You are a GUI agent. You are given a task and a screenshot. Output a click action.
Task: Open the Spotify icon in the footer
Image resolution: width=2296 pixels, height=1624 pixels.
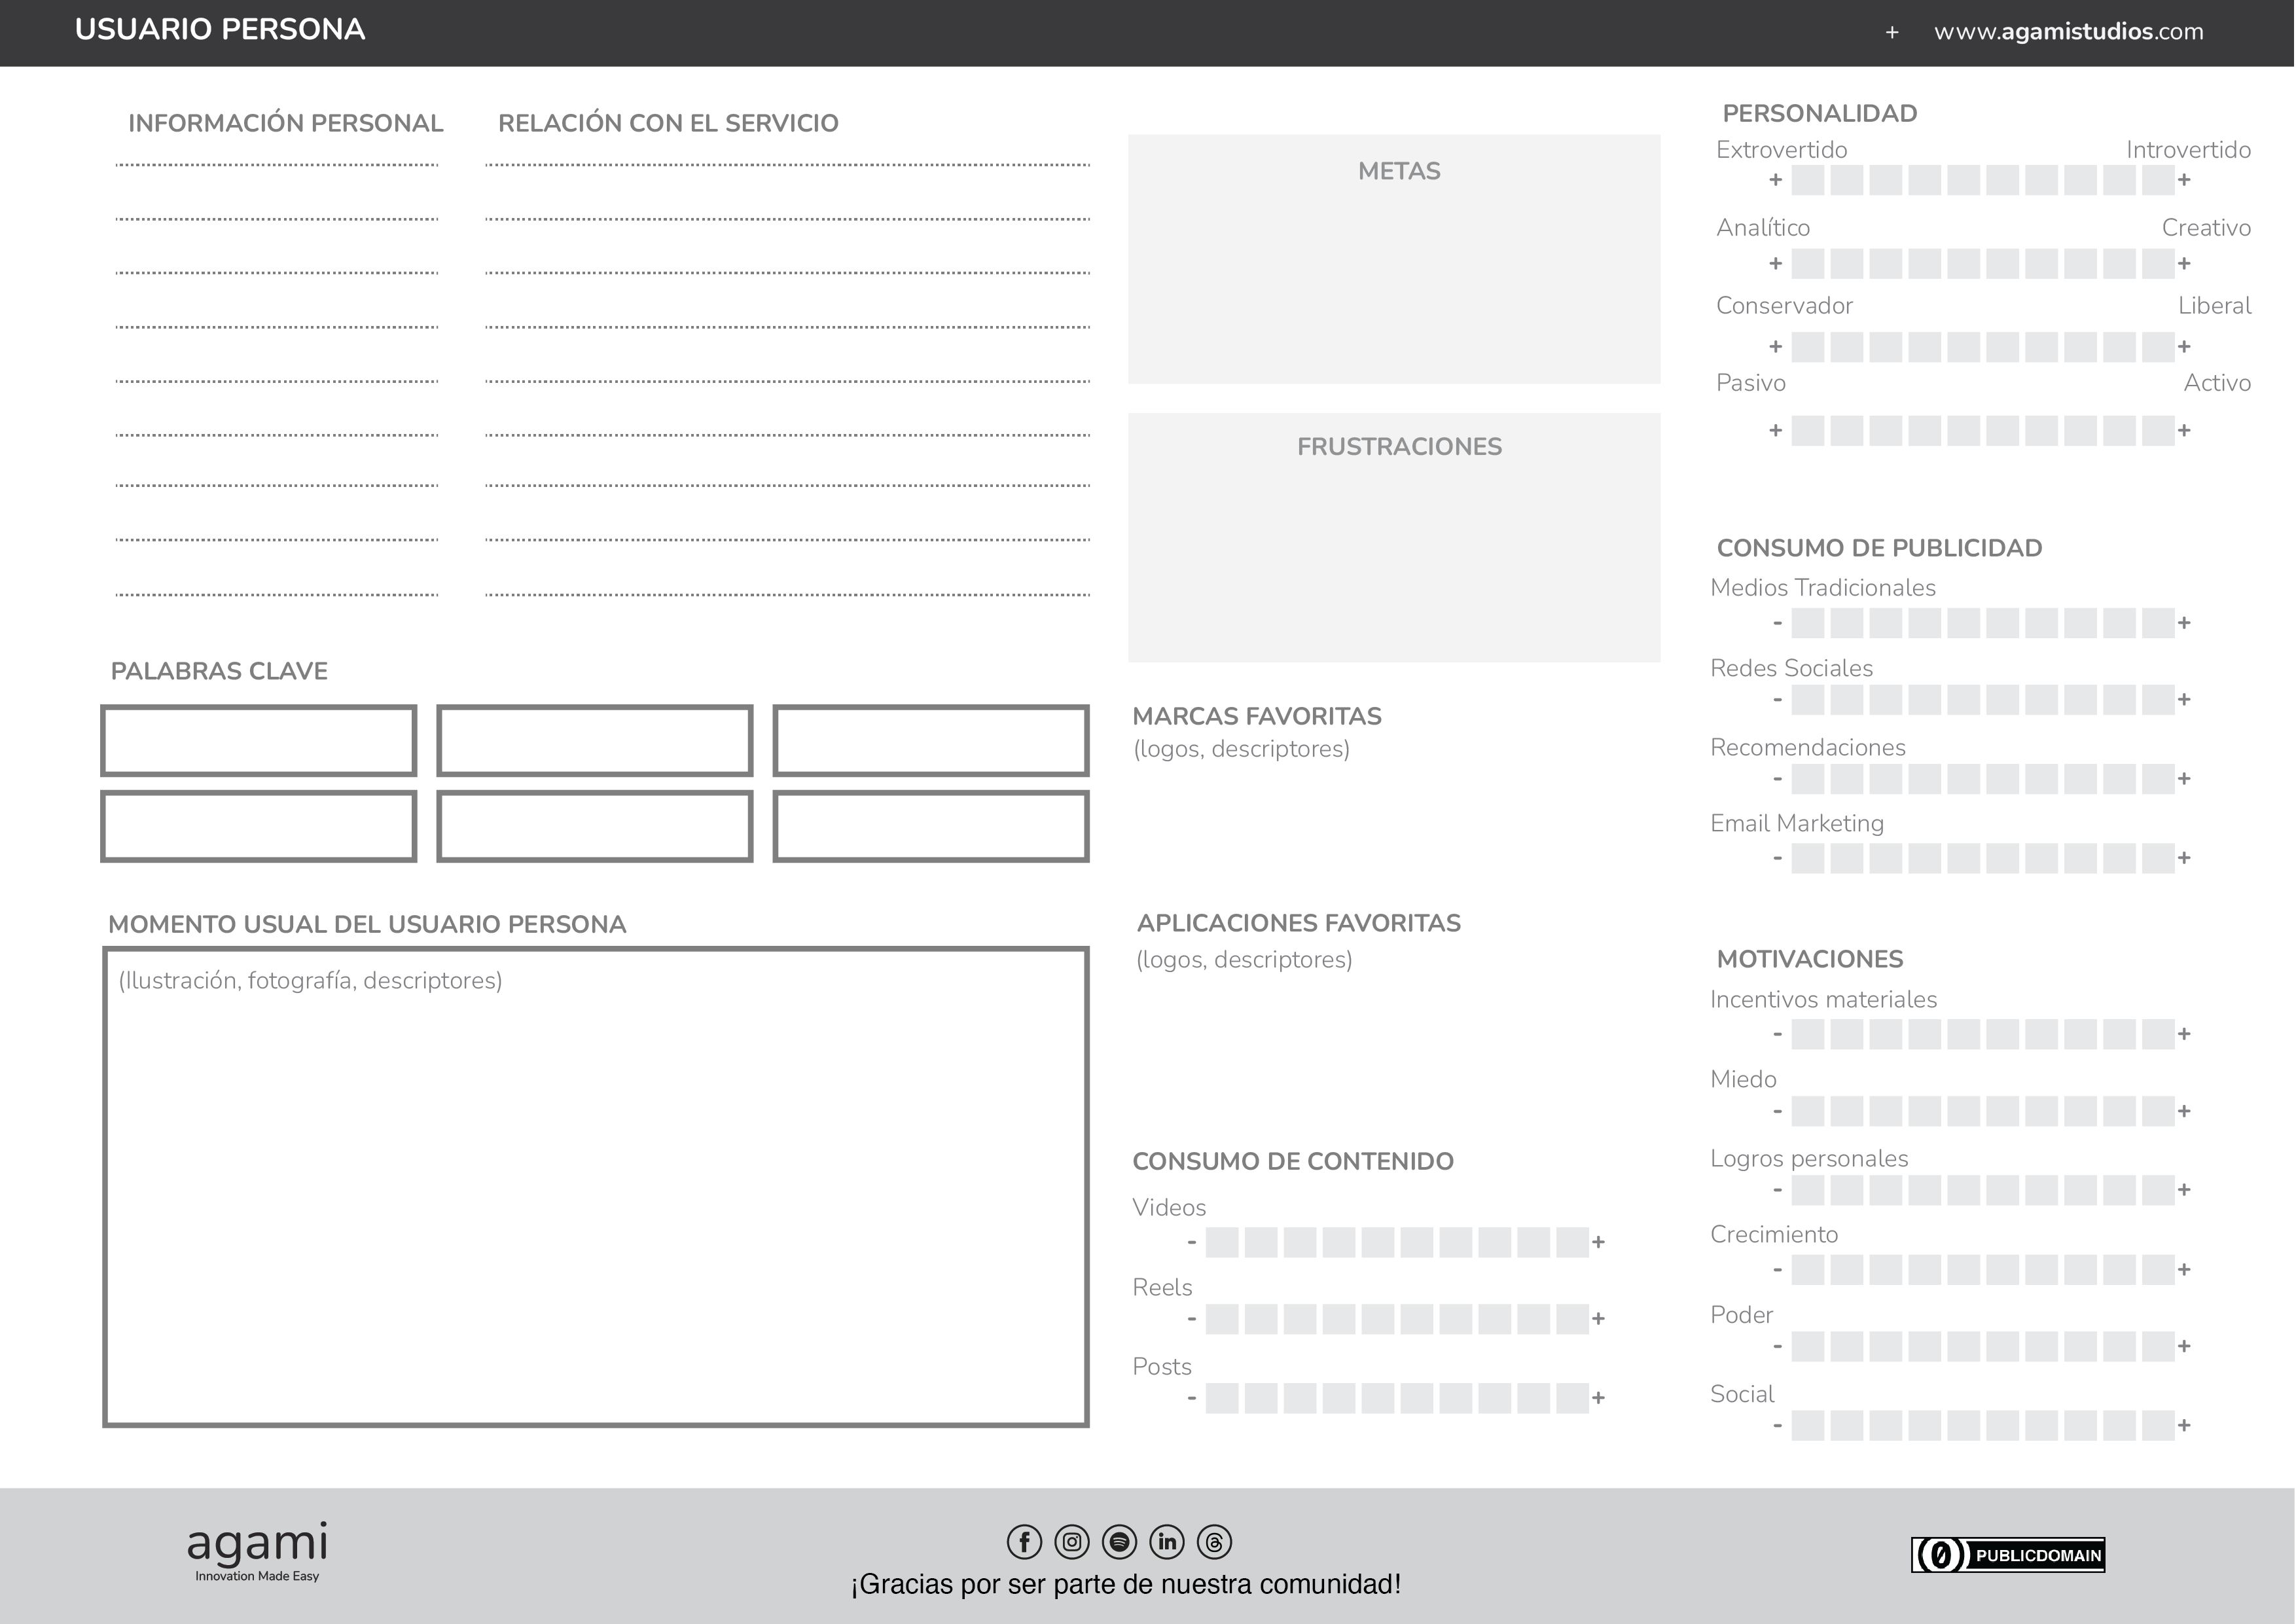pos(1119,1542)
